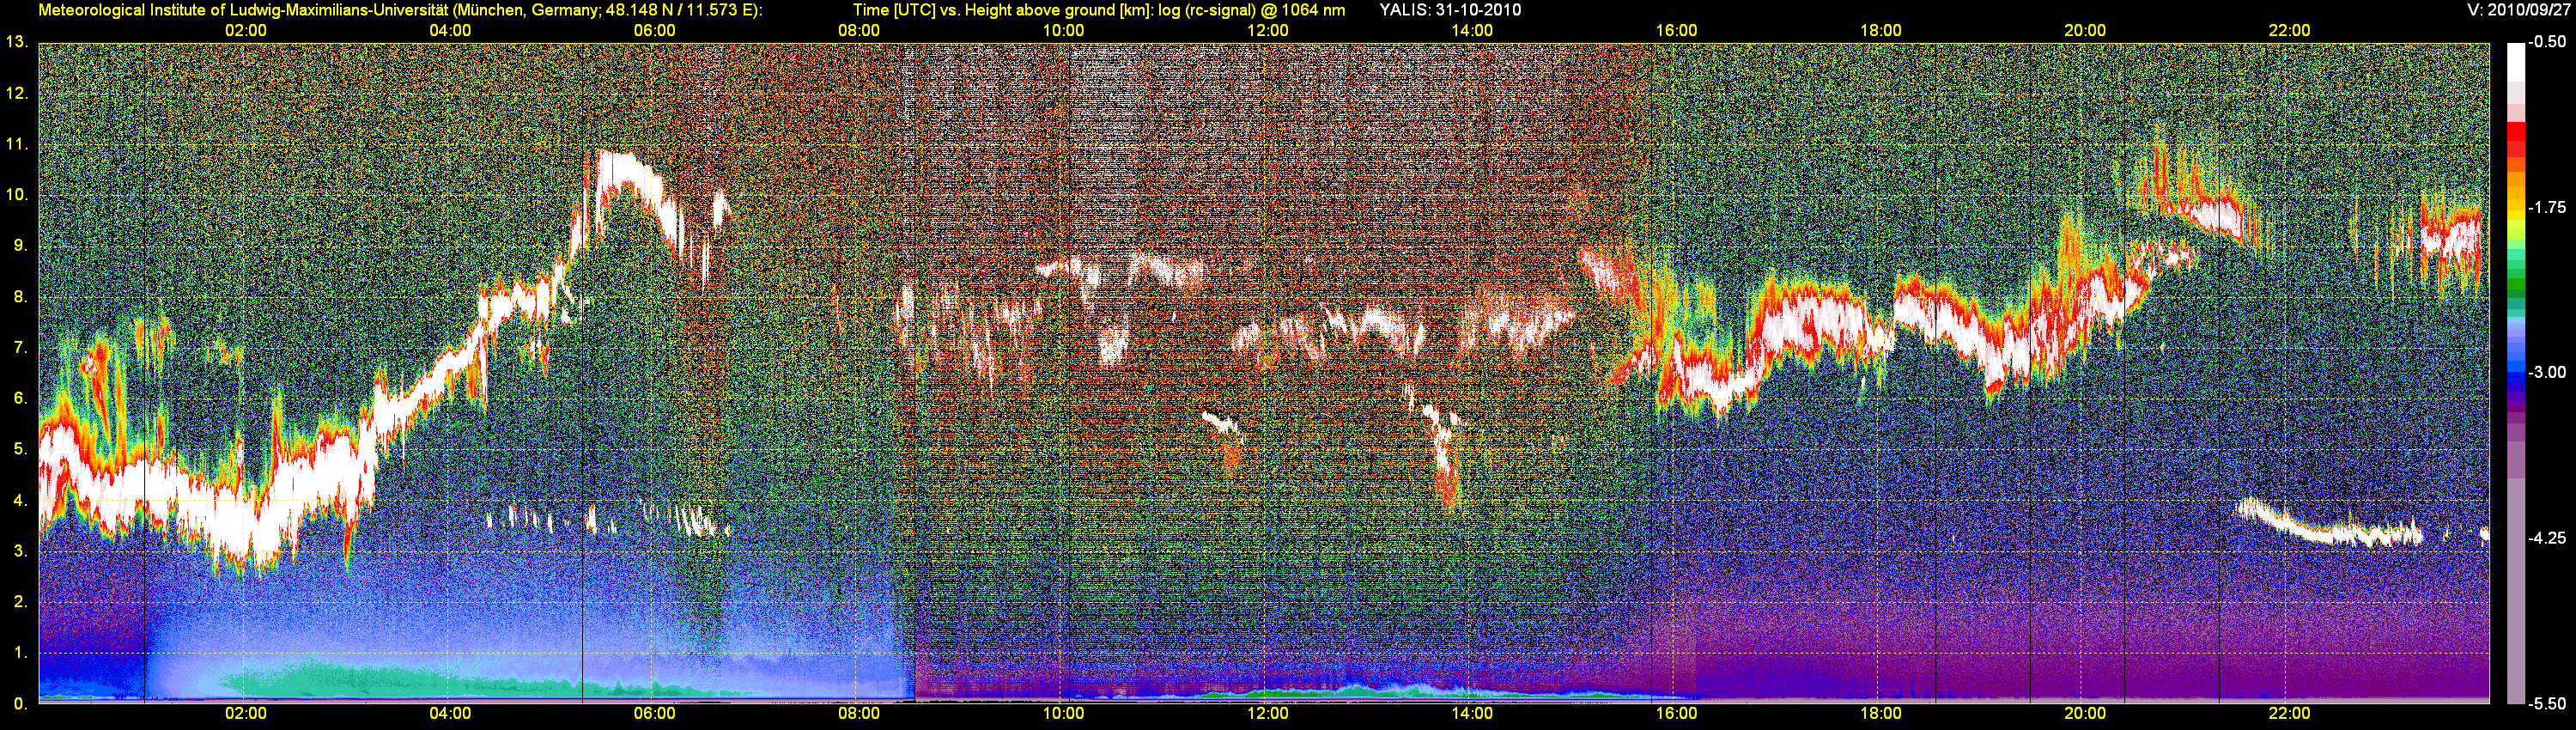
Task: Click the Meteorological Institute title text
Action: 400,11
